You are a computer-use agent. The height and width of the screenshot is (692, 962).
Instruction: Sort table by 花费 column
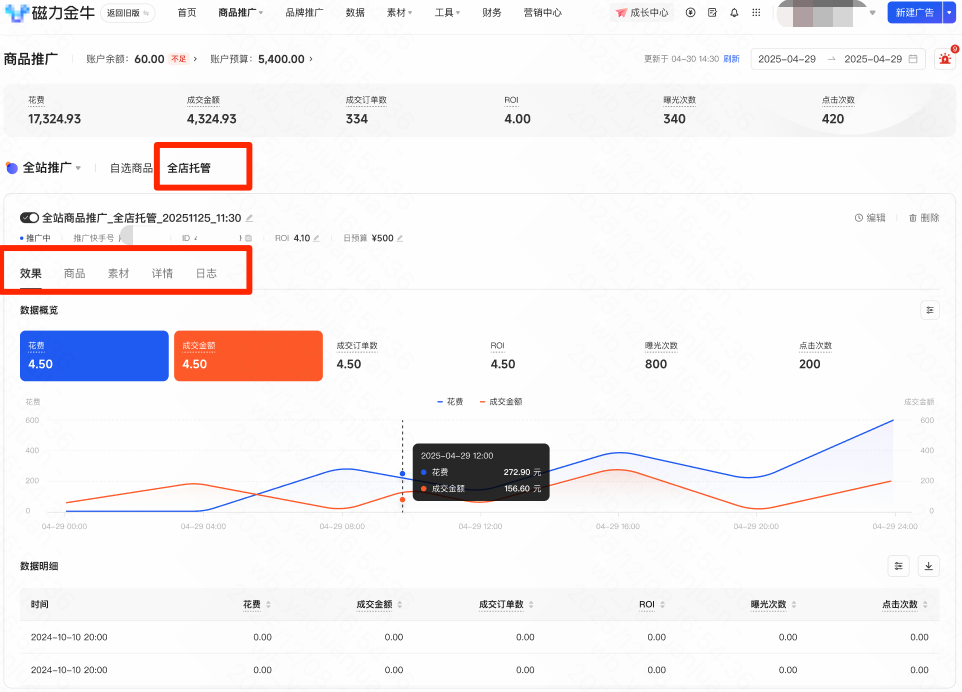[268, 605]
